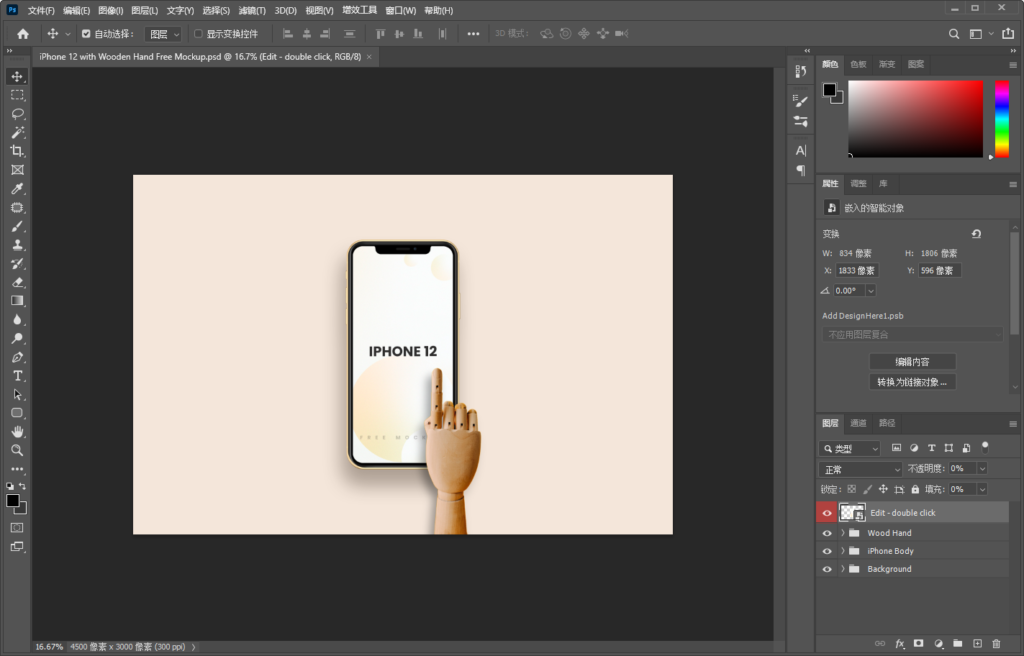Image resolution: width=1024 pixels, height=656 pixels.
Task: Open the File menu
Action: pos(40,10)
